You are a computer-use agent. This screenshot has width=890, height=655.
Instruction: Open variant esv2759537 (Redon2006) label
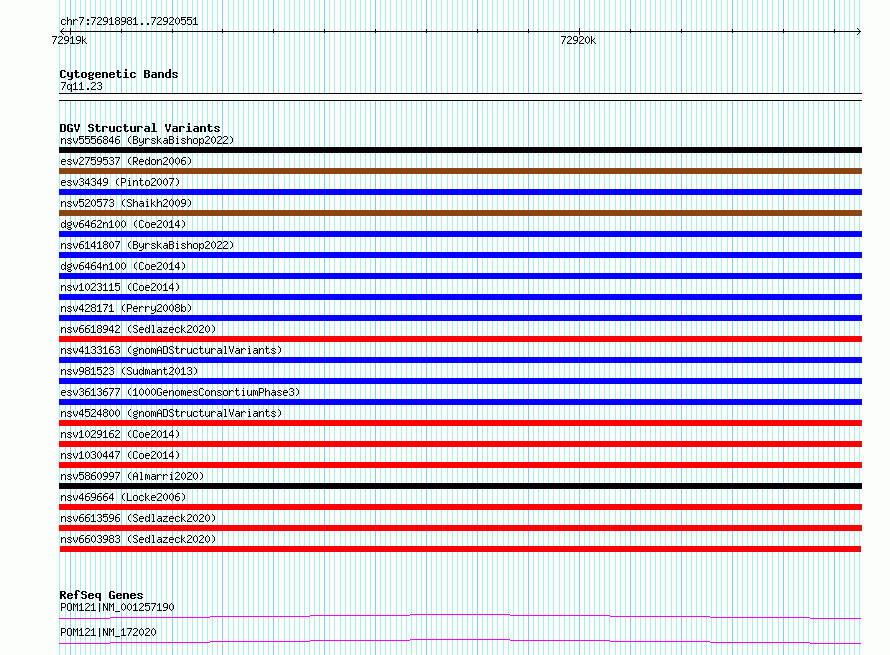point(126,161)
